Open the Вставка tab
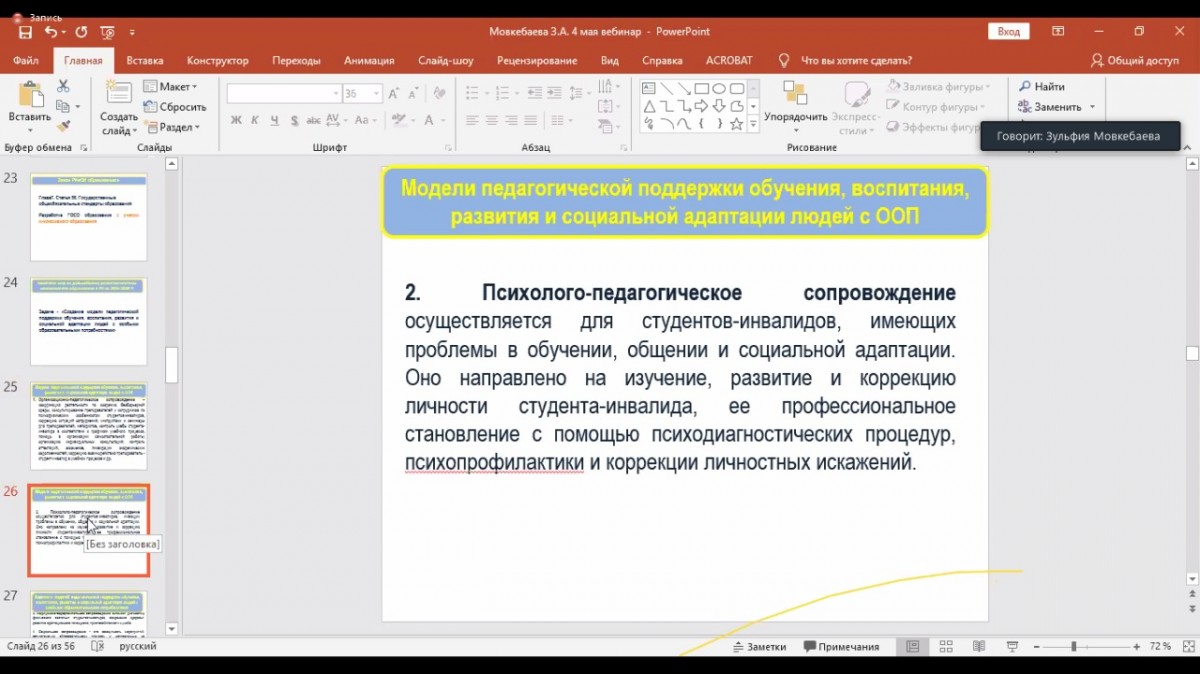The image size is (1200, 674). click(x=145, y=60)
